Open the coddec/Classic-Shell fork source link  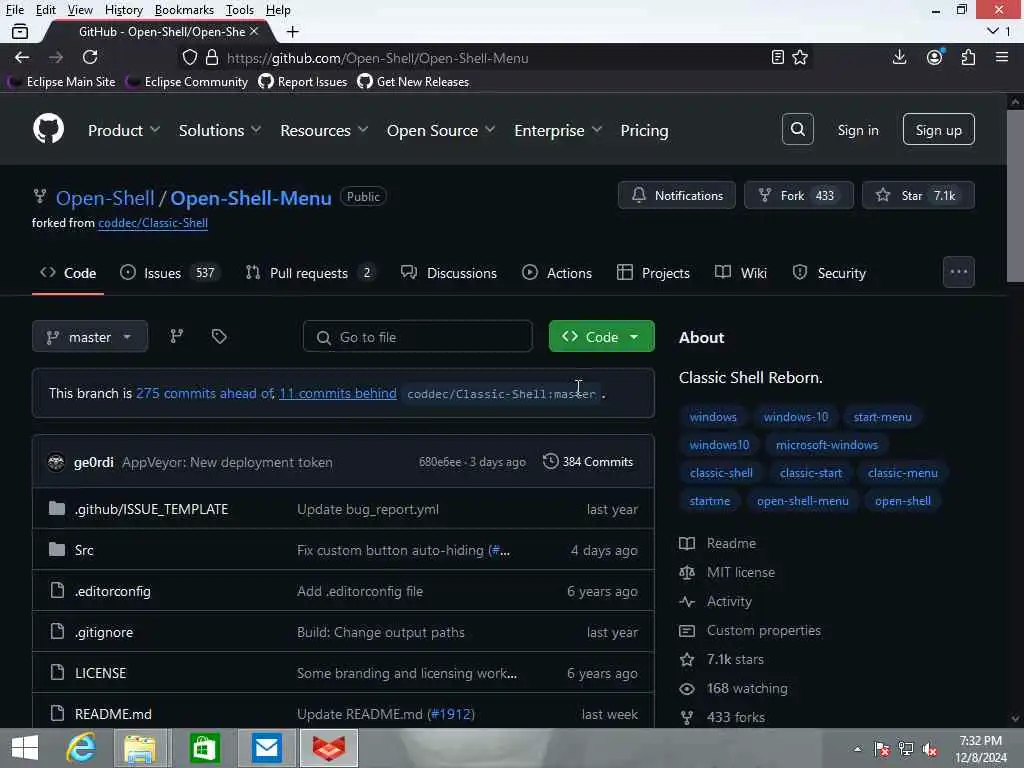point(153,223)
